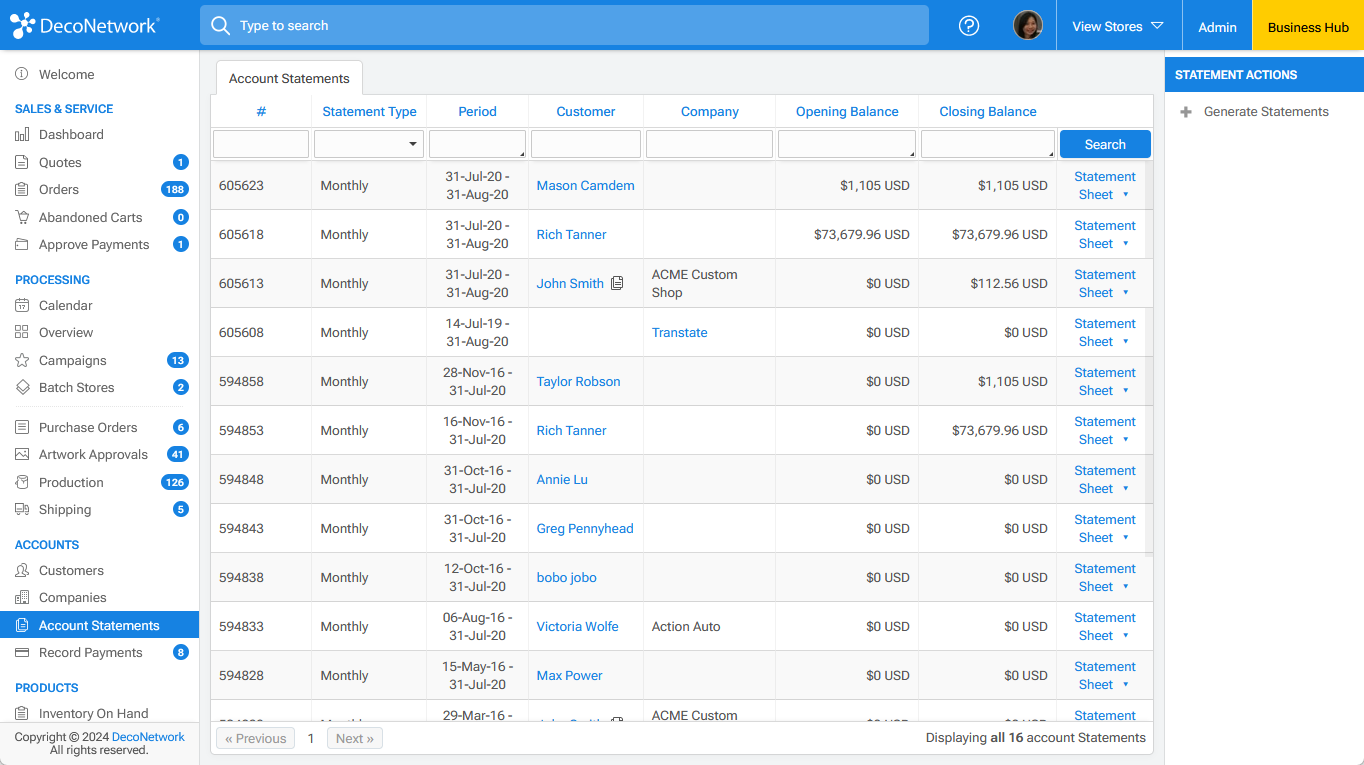
Task: Click the Calendar icon in Processing
Action: coord(22,306)
